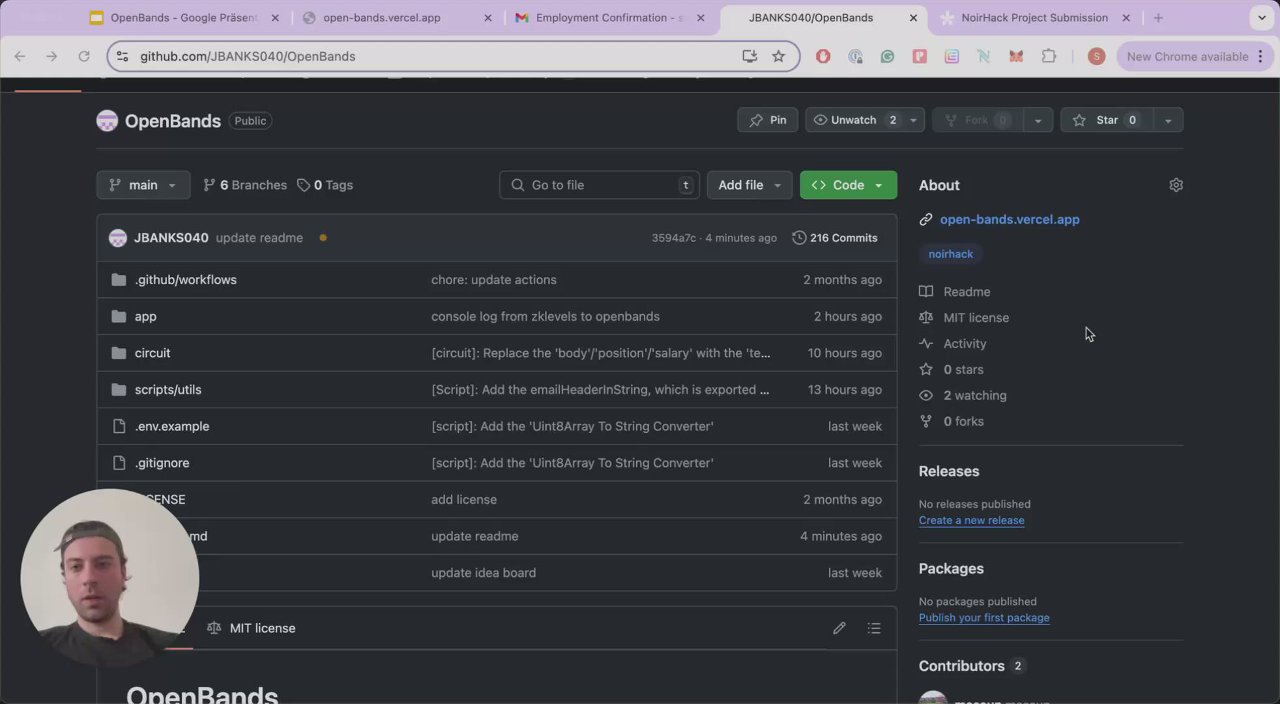Viewport: 1280px width, 704px height.
Task: Expand the Star lists dropdown
Action: pos(1168,120)
